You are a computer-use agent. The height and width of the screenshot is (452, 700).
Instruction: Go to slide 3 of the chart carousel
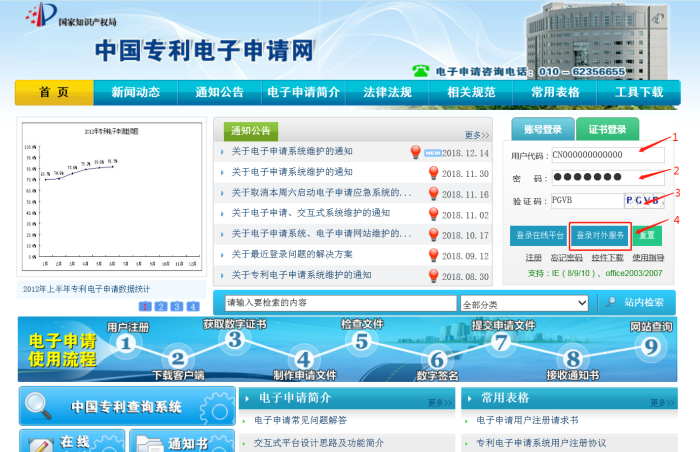click(x=177, y=306)
